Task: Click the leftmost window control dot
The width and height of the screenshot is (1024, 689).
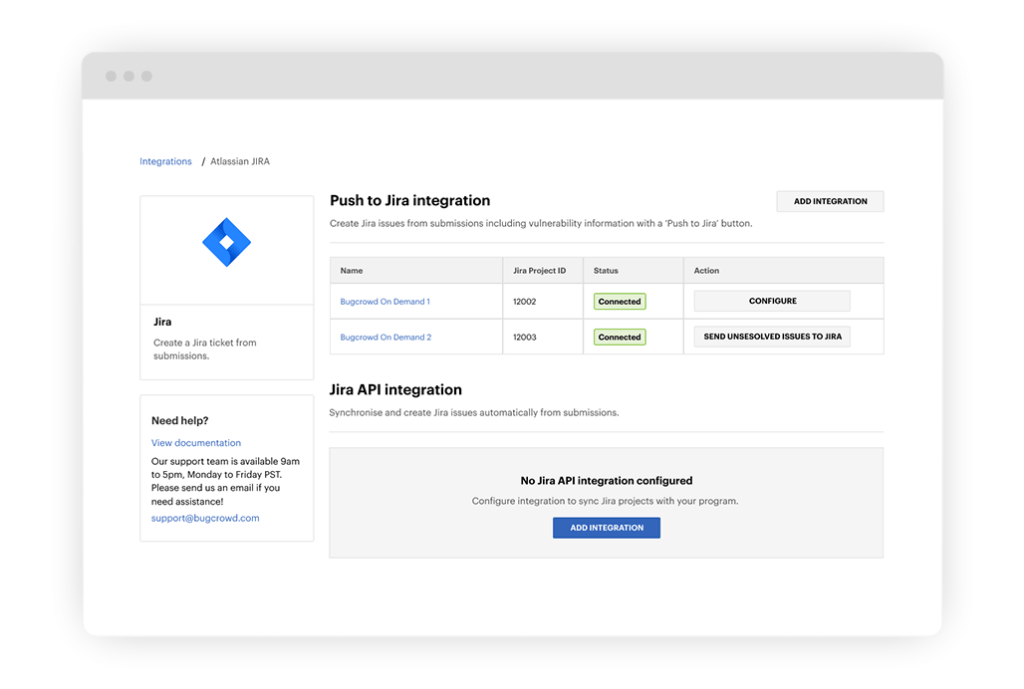Action: click(110, 76)
